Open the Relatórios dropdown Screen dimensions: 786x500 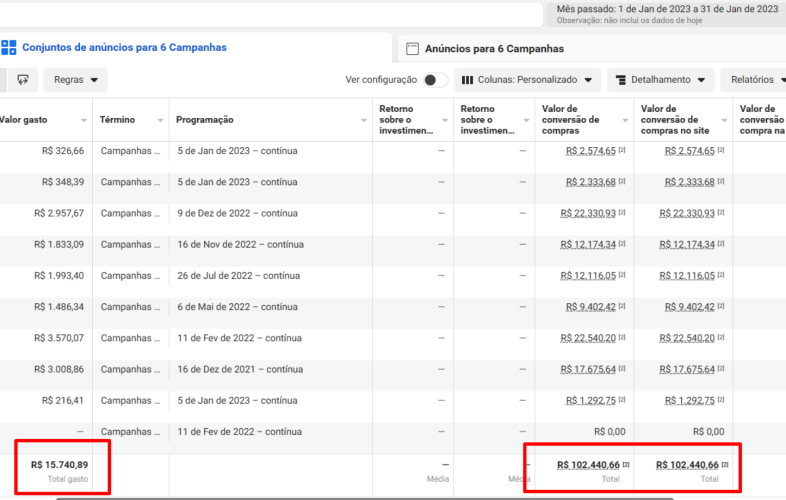click(x=754, y=80)
